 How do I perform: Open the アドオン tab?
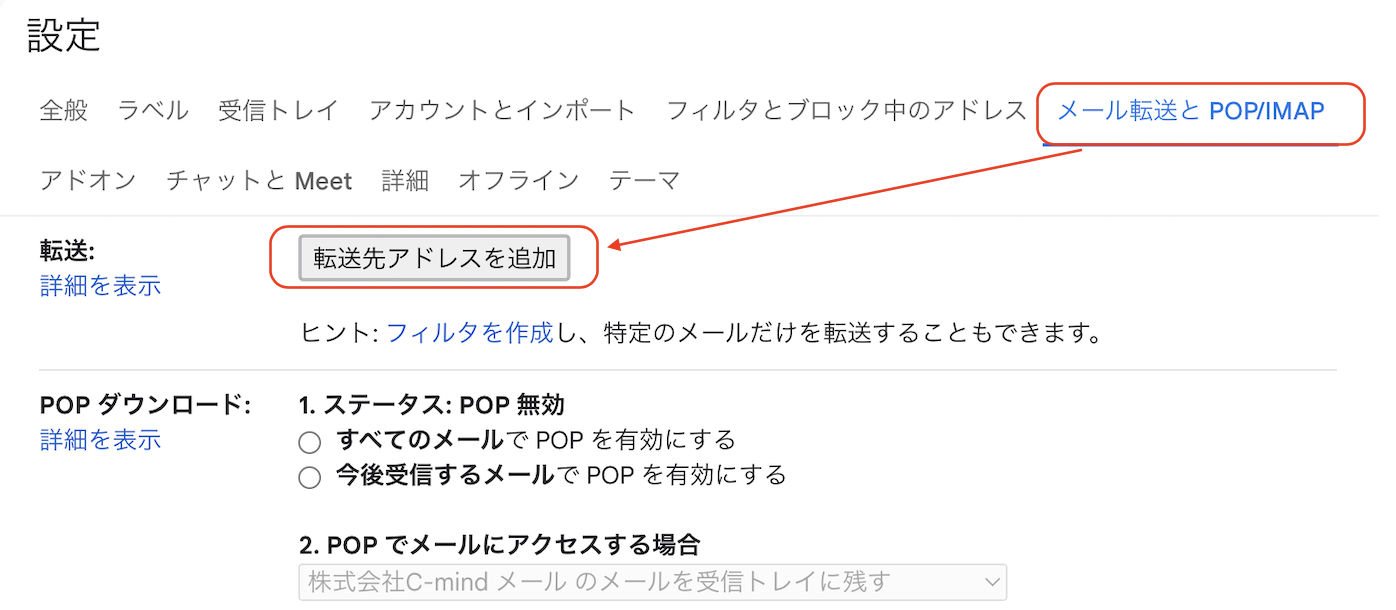point(88,180)
